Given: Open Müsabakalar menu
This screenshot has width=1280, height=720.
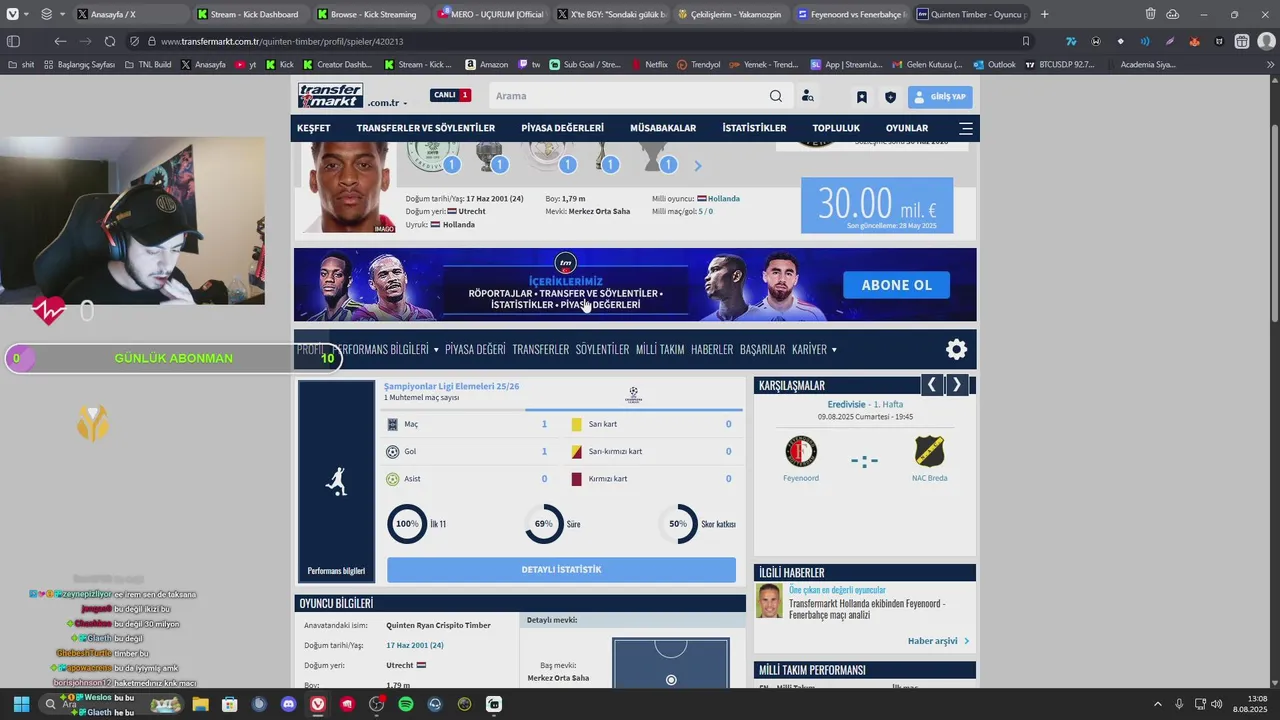Looking at the screenshot, I should click(663, 128).
